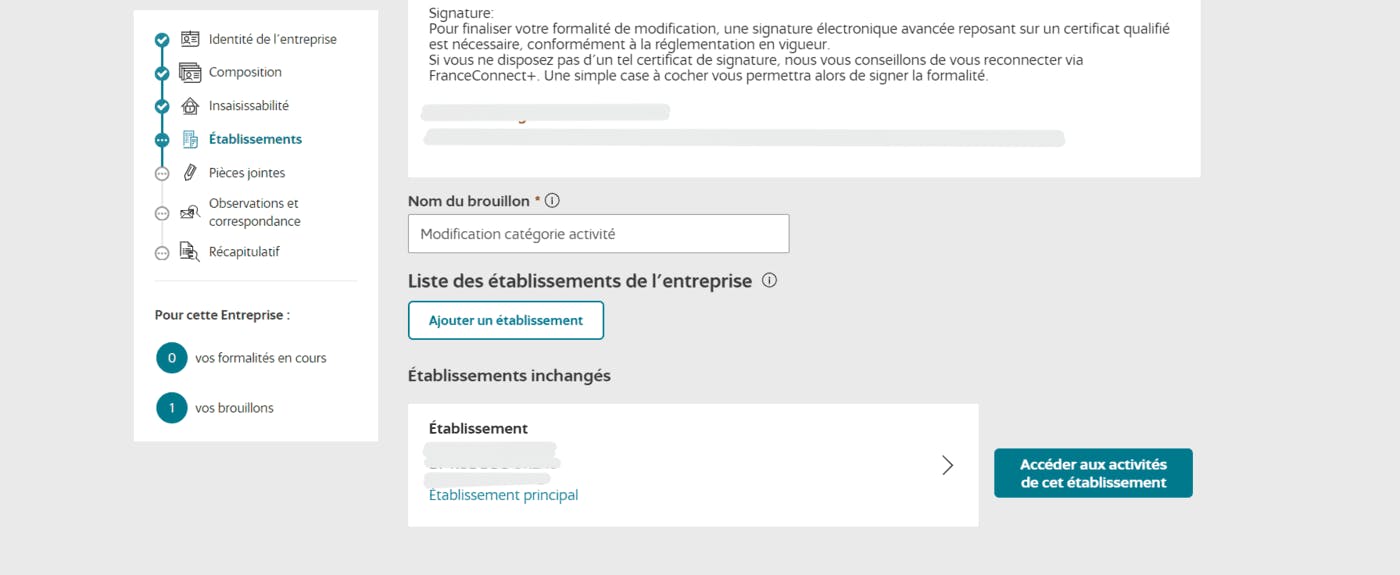Click Accéder aux activités de cet établissement
Viewport: 1400px width, 575px height.
click(1093, 473)
